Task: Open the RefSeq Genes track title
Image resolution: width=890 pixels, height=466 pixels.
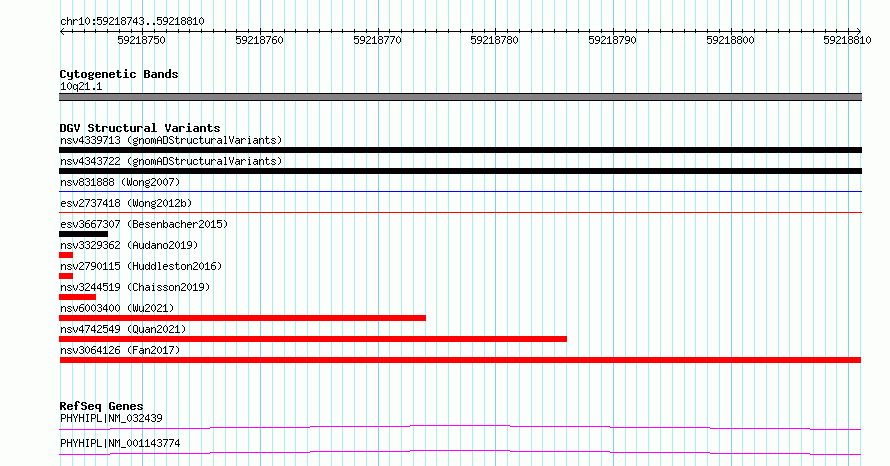Action: 101,406
